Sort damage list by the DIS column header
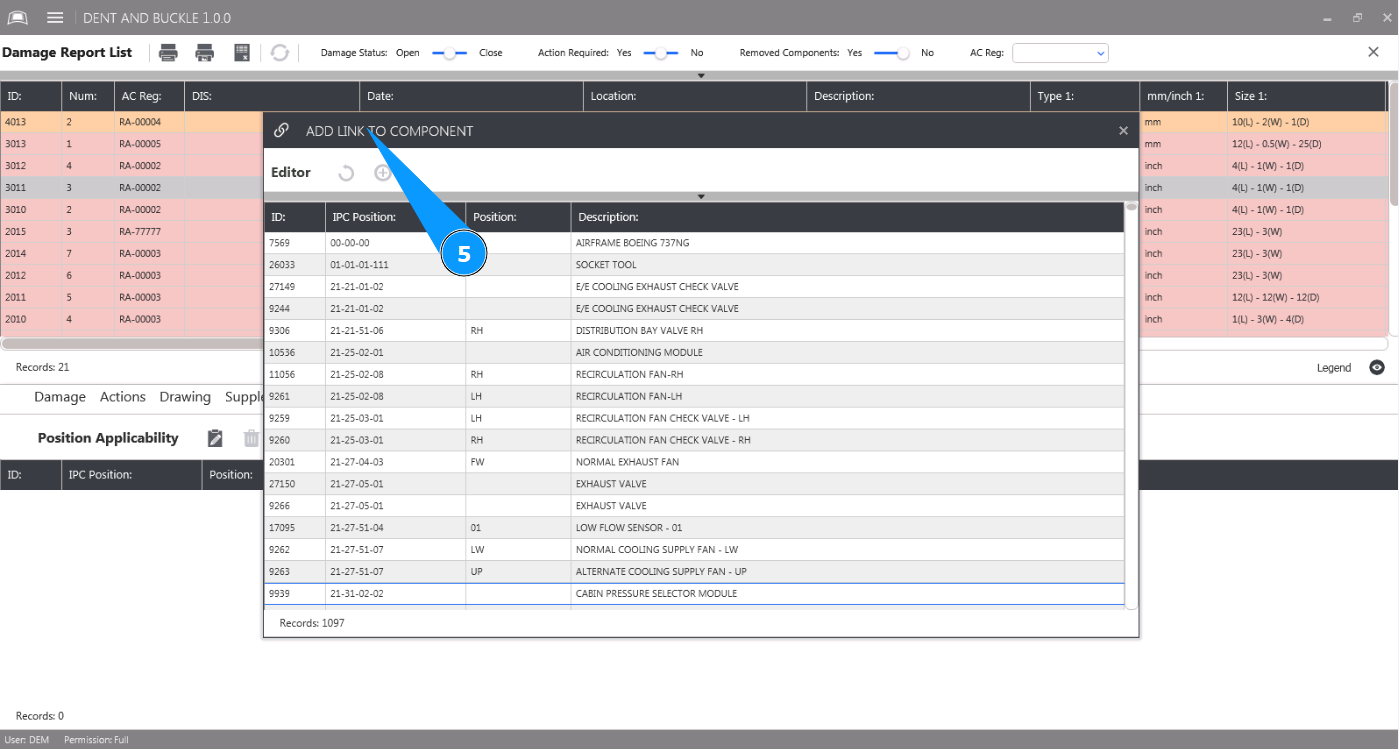This screenshot has width=1399, height=749. [x=272, y=96]
